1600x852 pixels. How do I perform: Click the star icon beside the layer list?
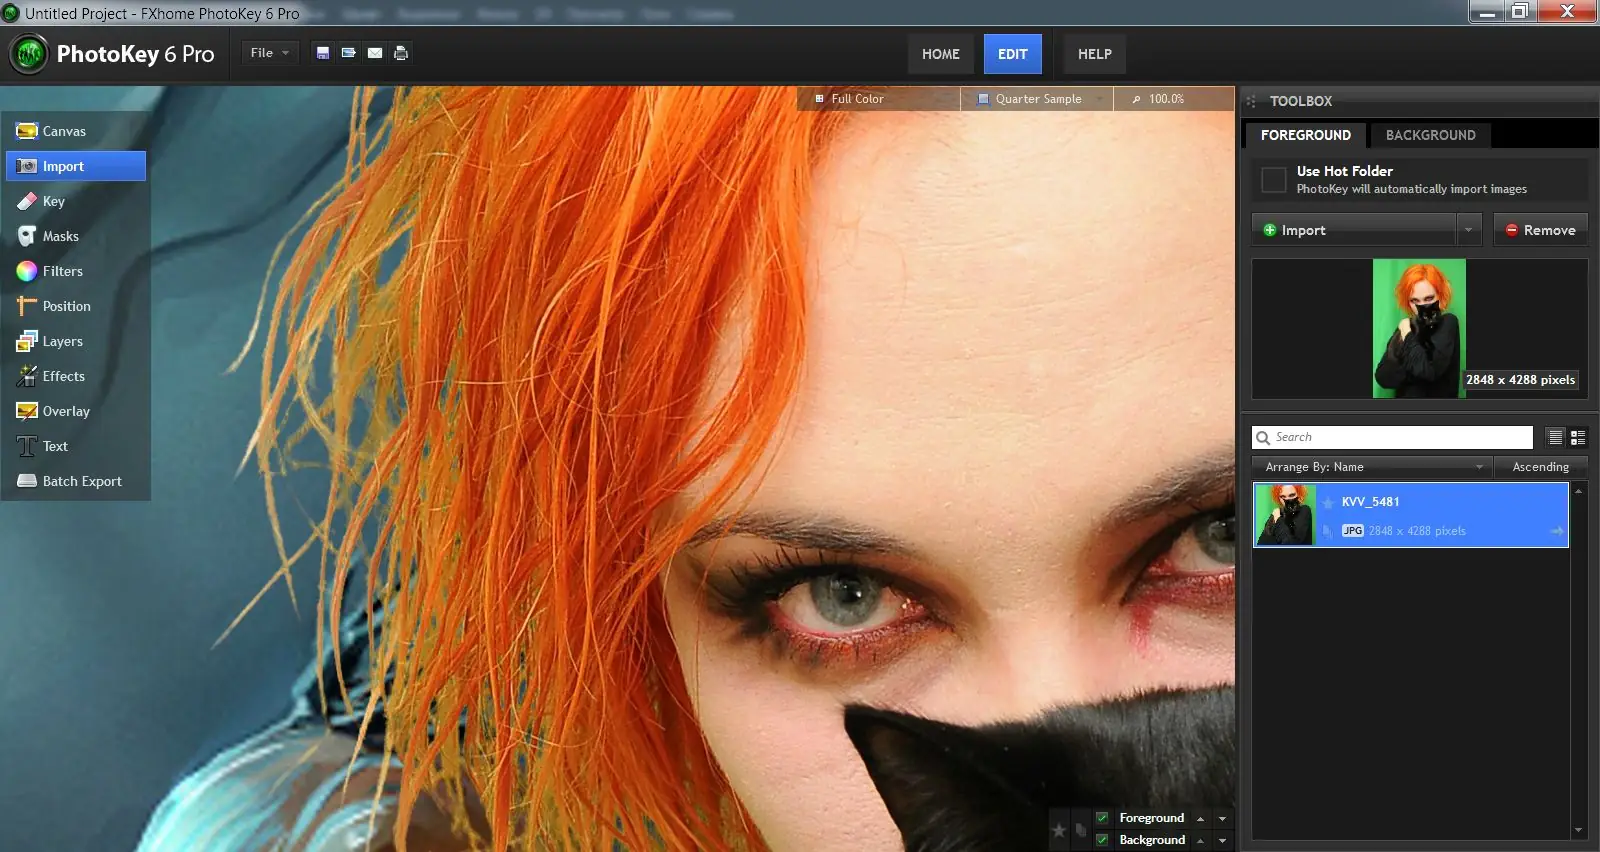pos(1059,830)
